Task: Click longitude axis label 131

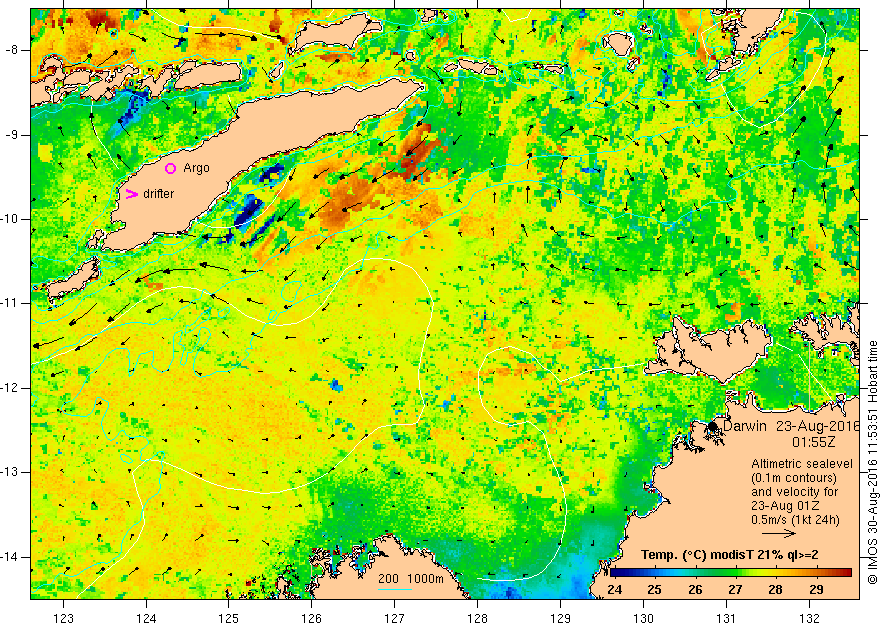Action: click(726, 619)
